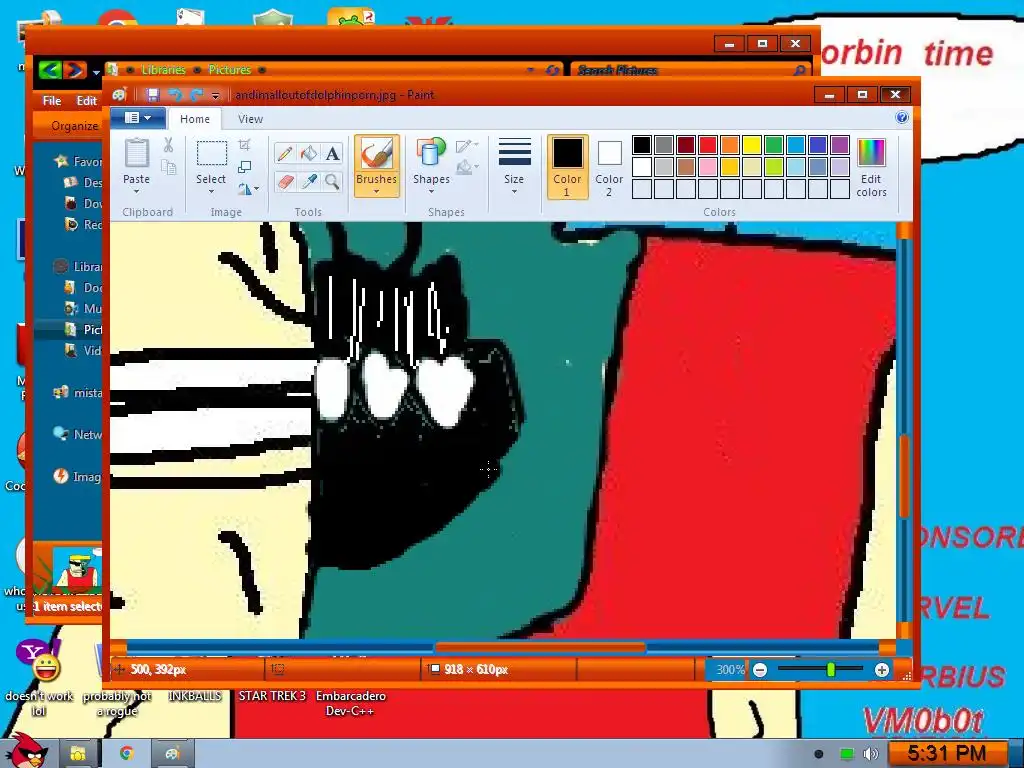The image size is (1024, 768).
Task: Open File menu in Explorer window
Action: tap(52, 101)
